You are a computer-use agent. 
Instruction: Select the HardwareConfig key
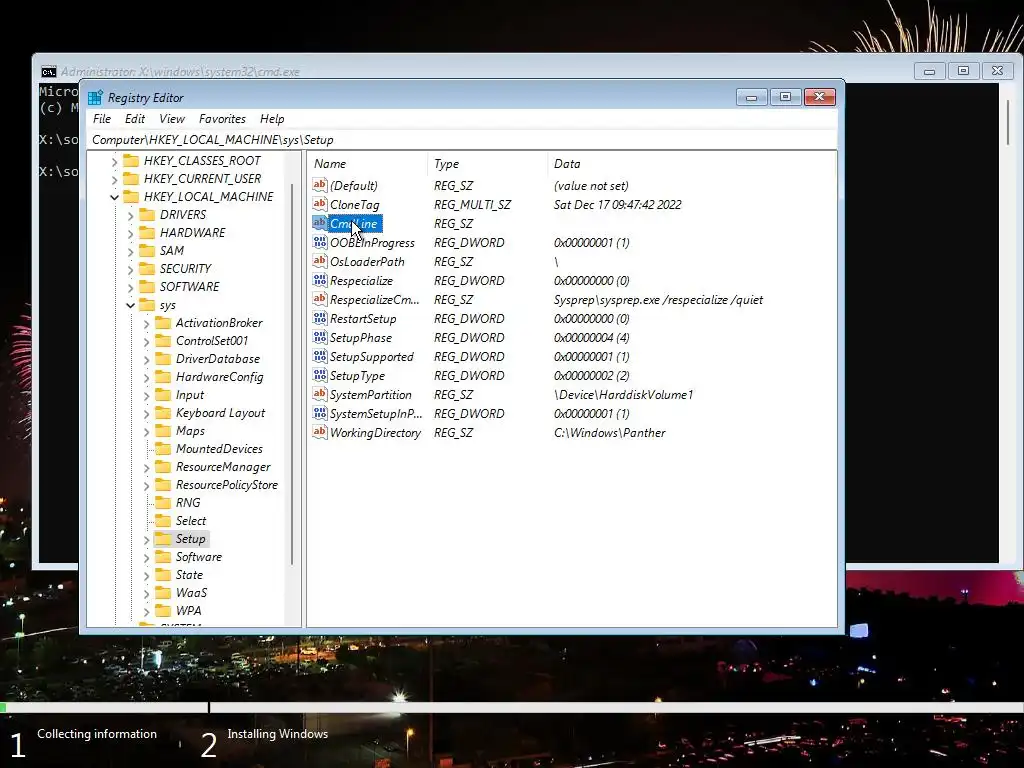click(219, 377)
